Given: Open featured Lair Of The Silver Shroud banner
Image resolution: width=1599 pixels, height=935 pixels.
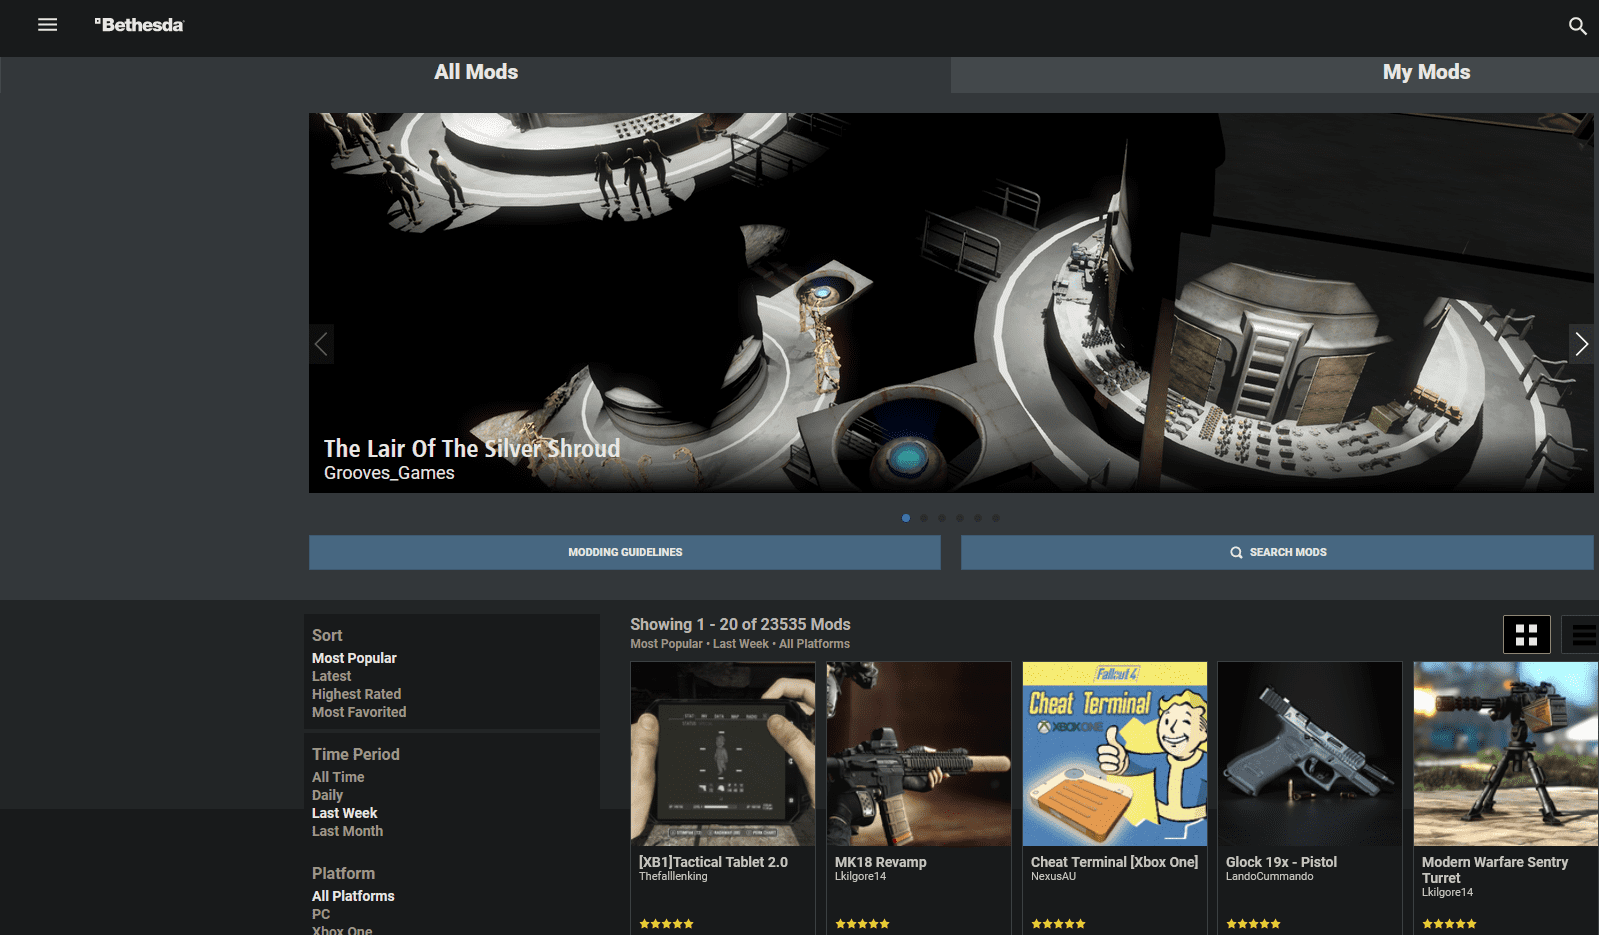Looking at the screenshot, I should tap(951, 302).
